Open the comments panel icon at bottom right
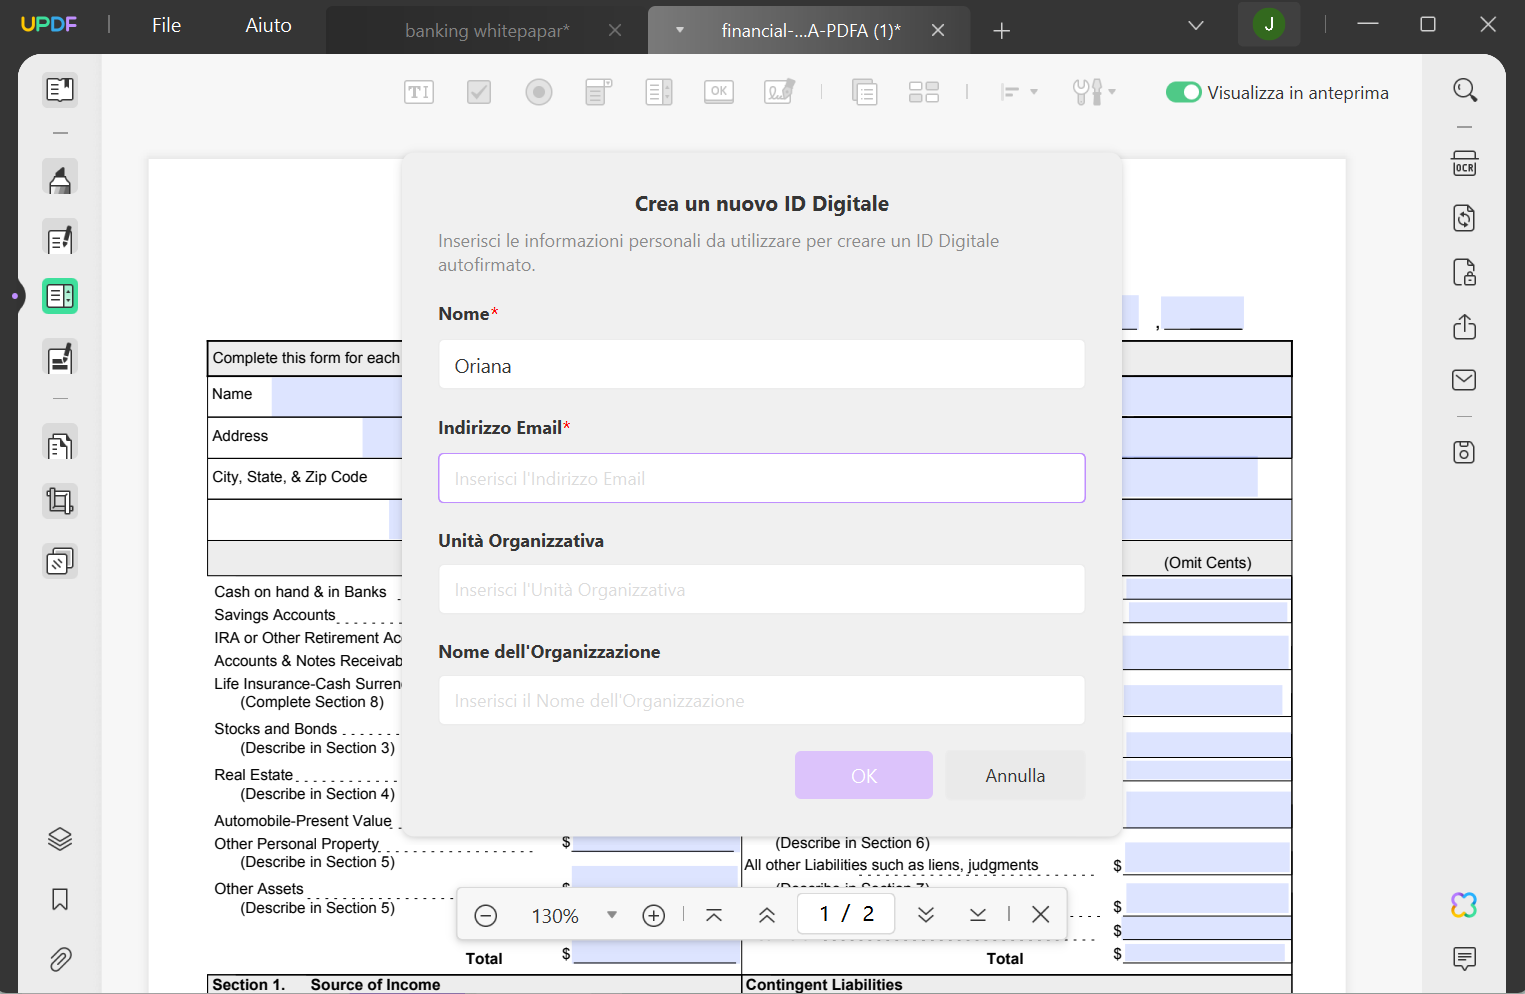 click(1465, 959)
